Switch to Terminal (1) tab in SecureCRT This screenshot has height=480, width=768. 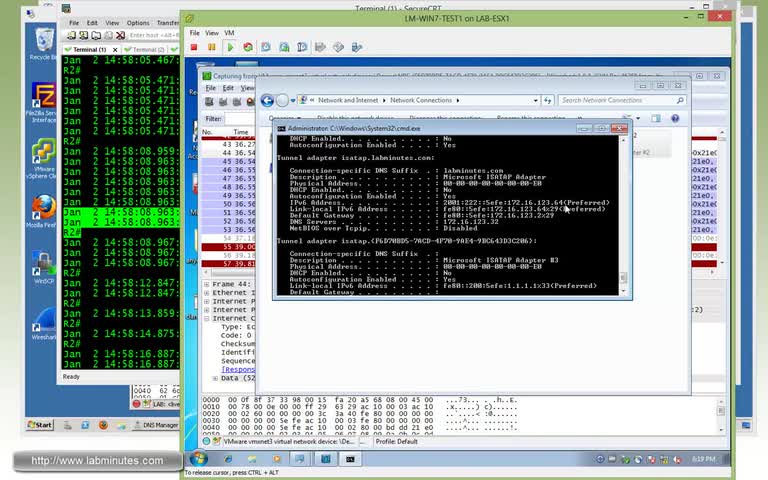[x=90, y=49]
